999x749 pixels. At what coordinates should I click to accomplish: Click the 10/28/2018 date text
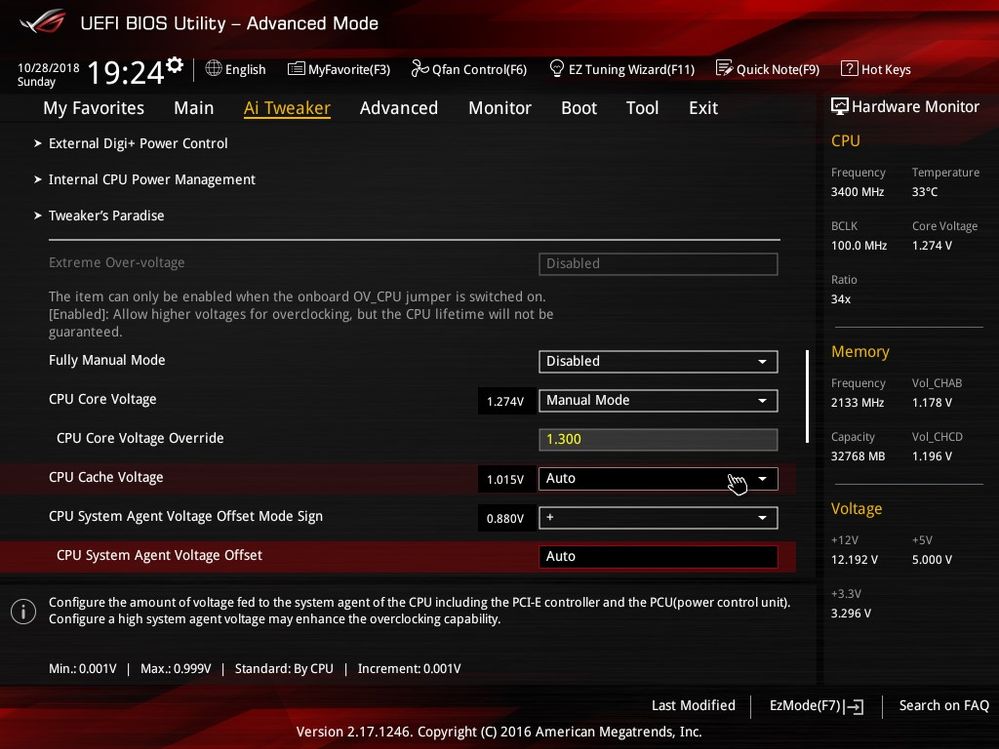point(48,68)
